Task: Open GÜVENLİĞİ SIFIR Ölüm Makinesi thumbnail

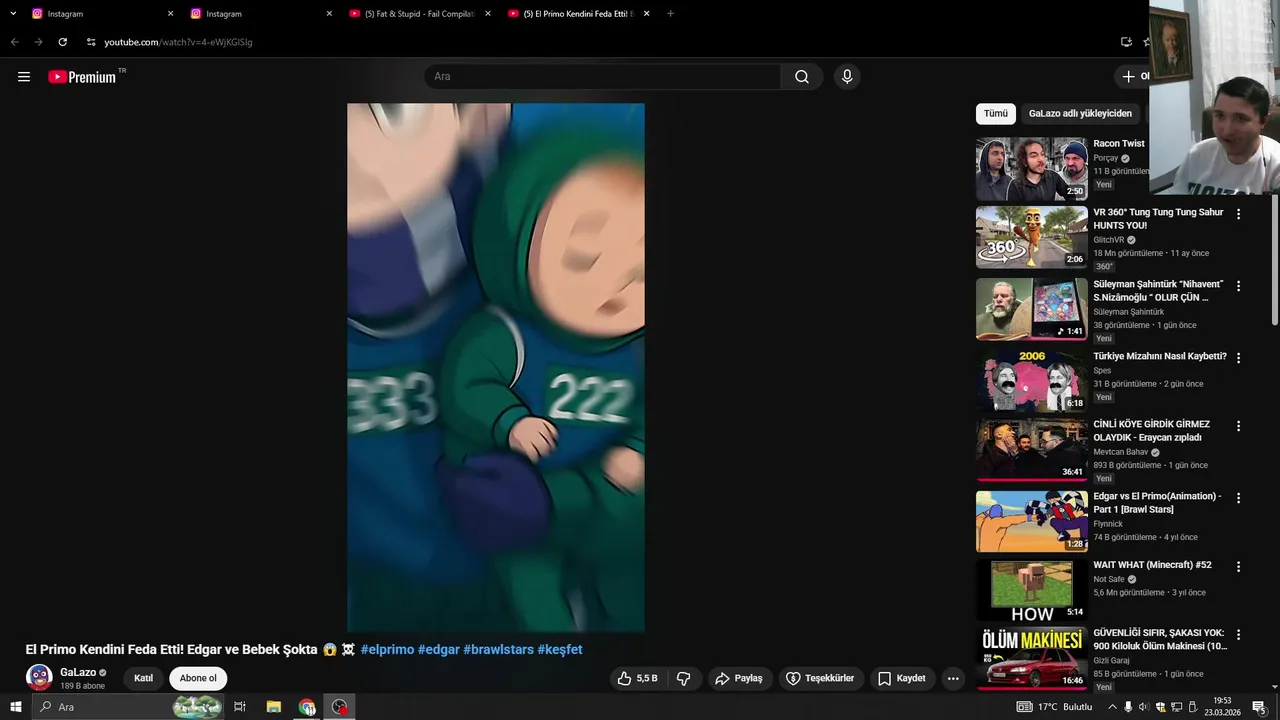Action: click(1031, 658)
